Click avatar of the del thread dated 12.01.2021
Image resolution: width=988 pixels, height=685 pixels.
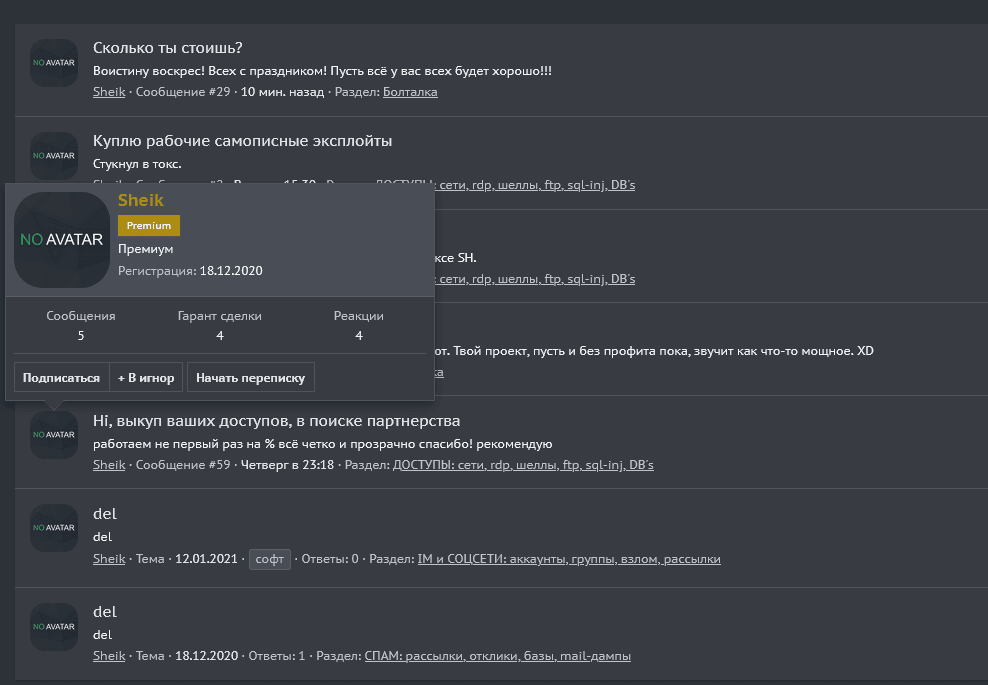tap(54, 528)
